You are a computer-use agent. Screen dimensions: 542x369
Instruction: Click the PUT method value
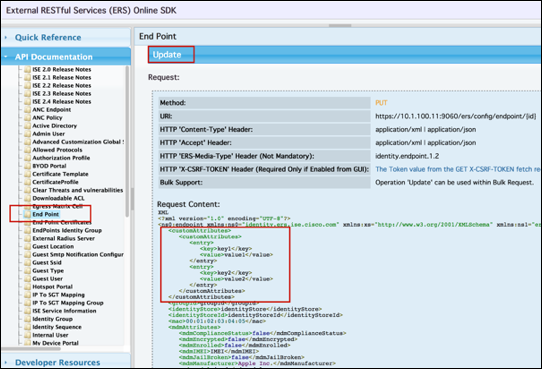click(381, 103)
